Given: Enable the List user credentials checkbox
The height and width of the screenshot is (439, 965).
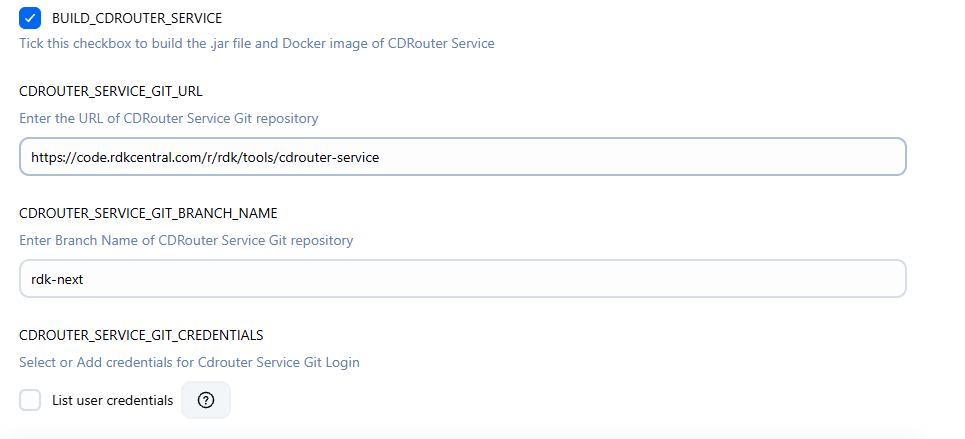Looking at the screenshot, I should (x=30, y=400).
